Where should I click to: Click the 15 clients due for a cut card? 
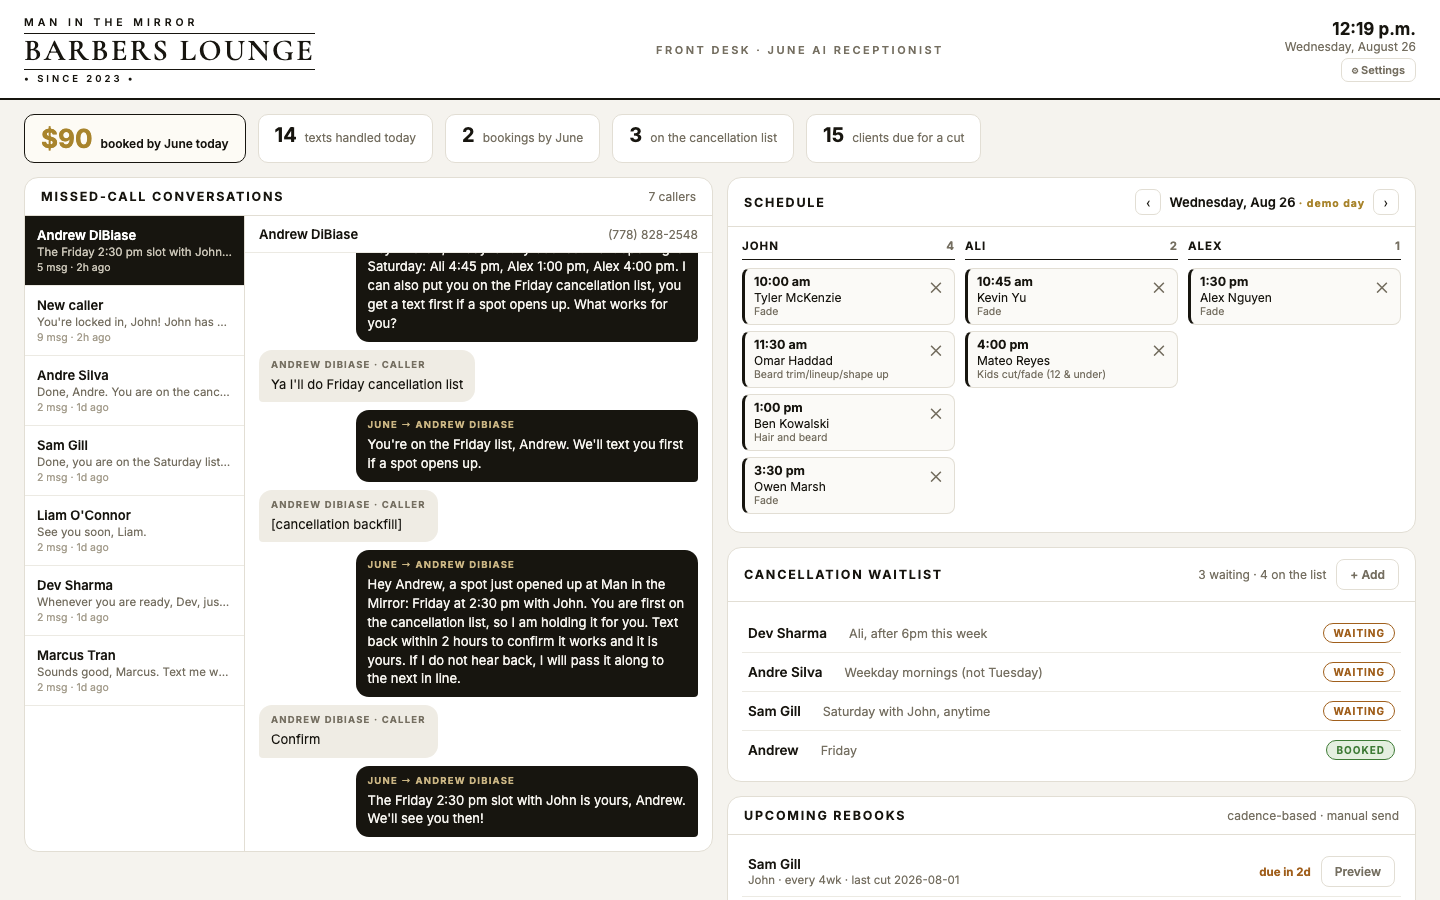tap(893, 138)
